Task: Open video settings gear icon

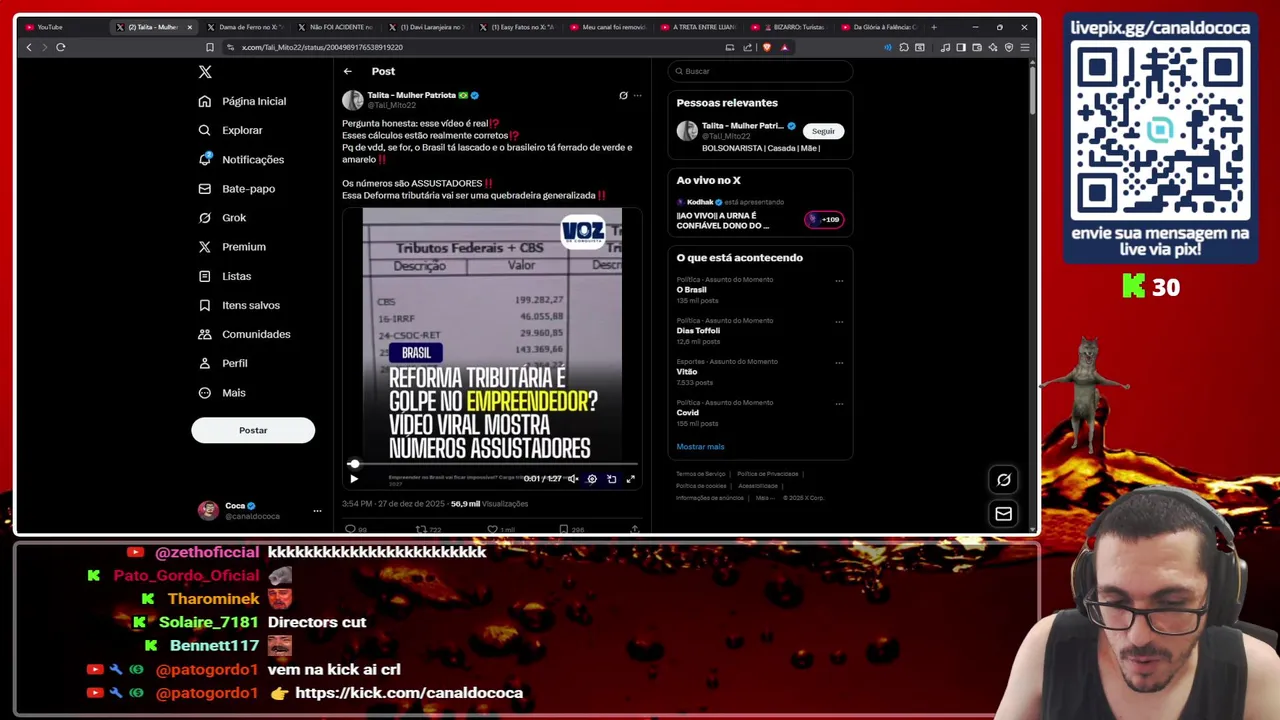Action: pos(592,479)
